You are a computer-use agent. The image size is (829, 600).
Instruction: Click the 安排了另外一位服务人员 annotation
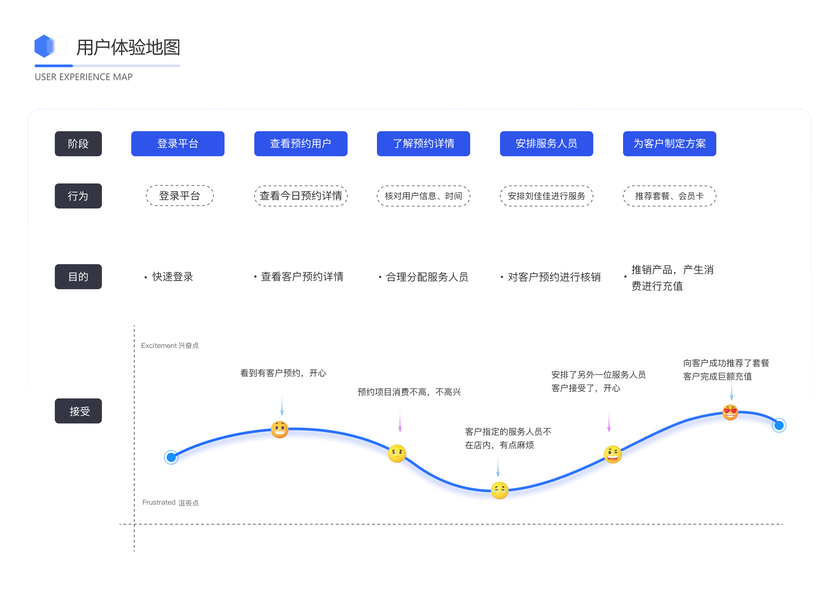point(598,381)
